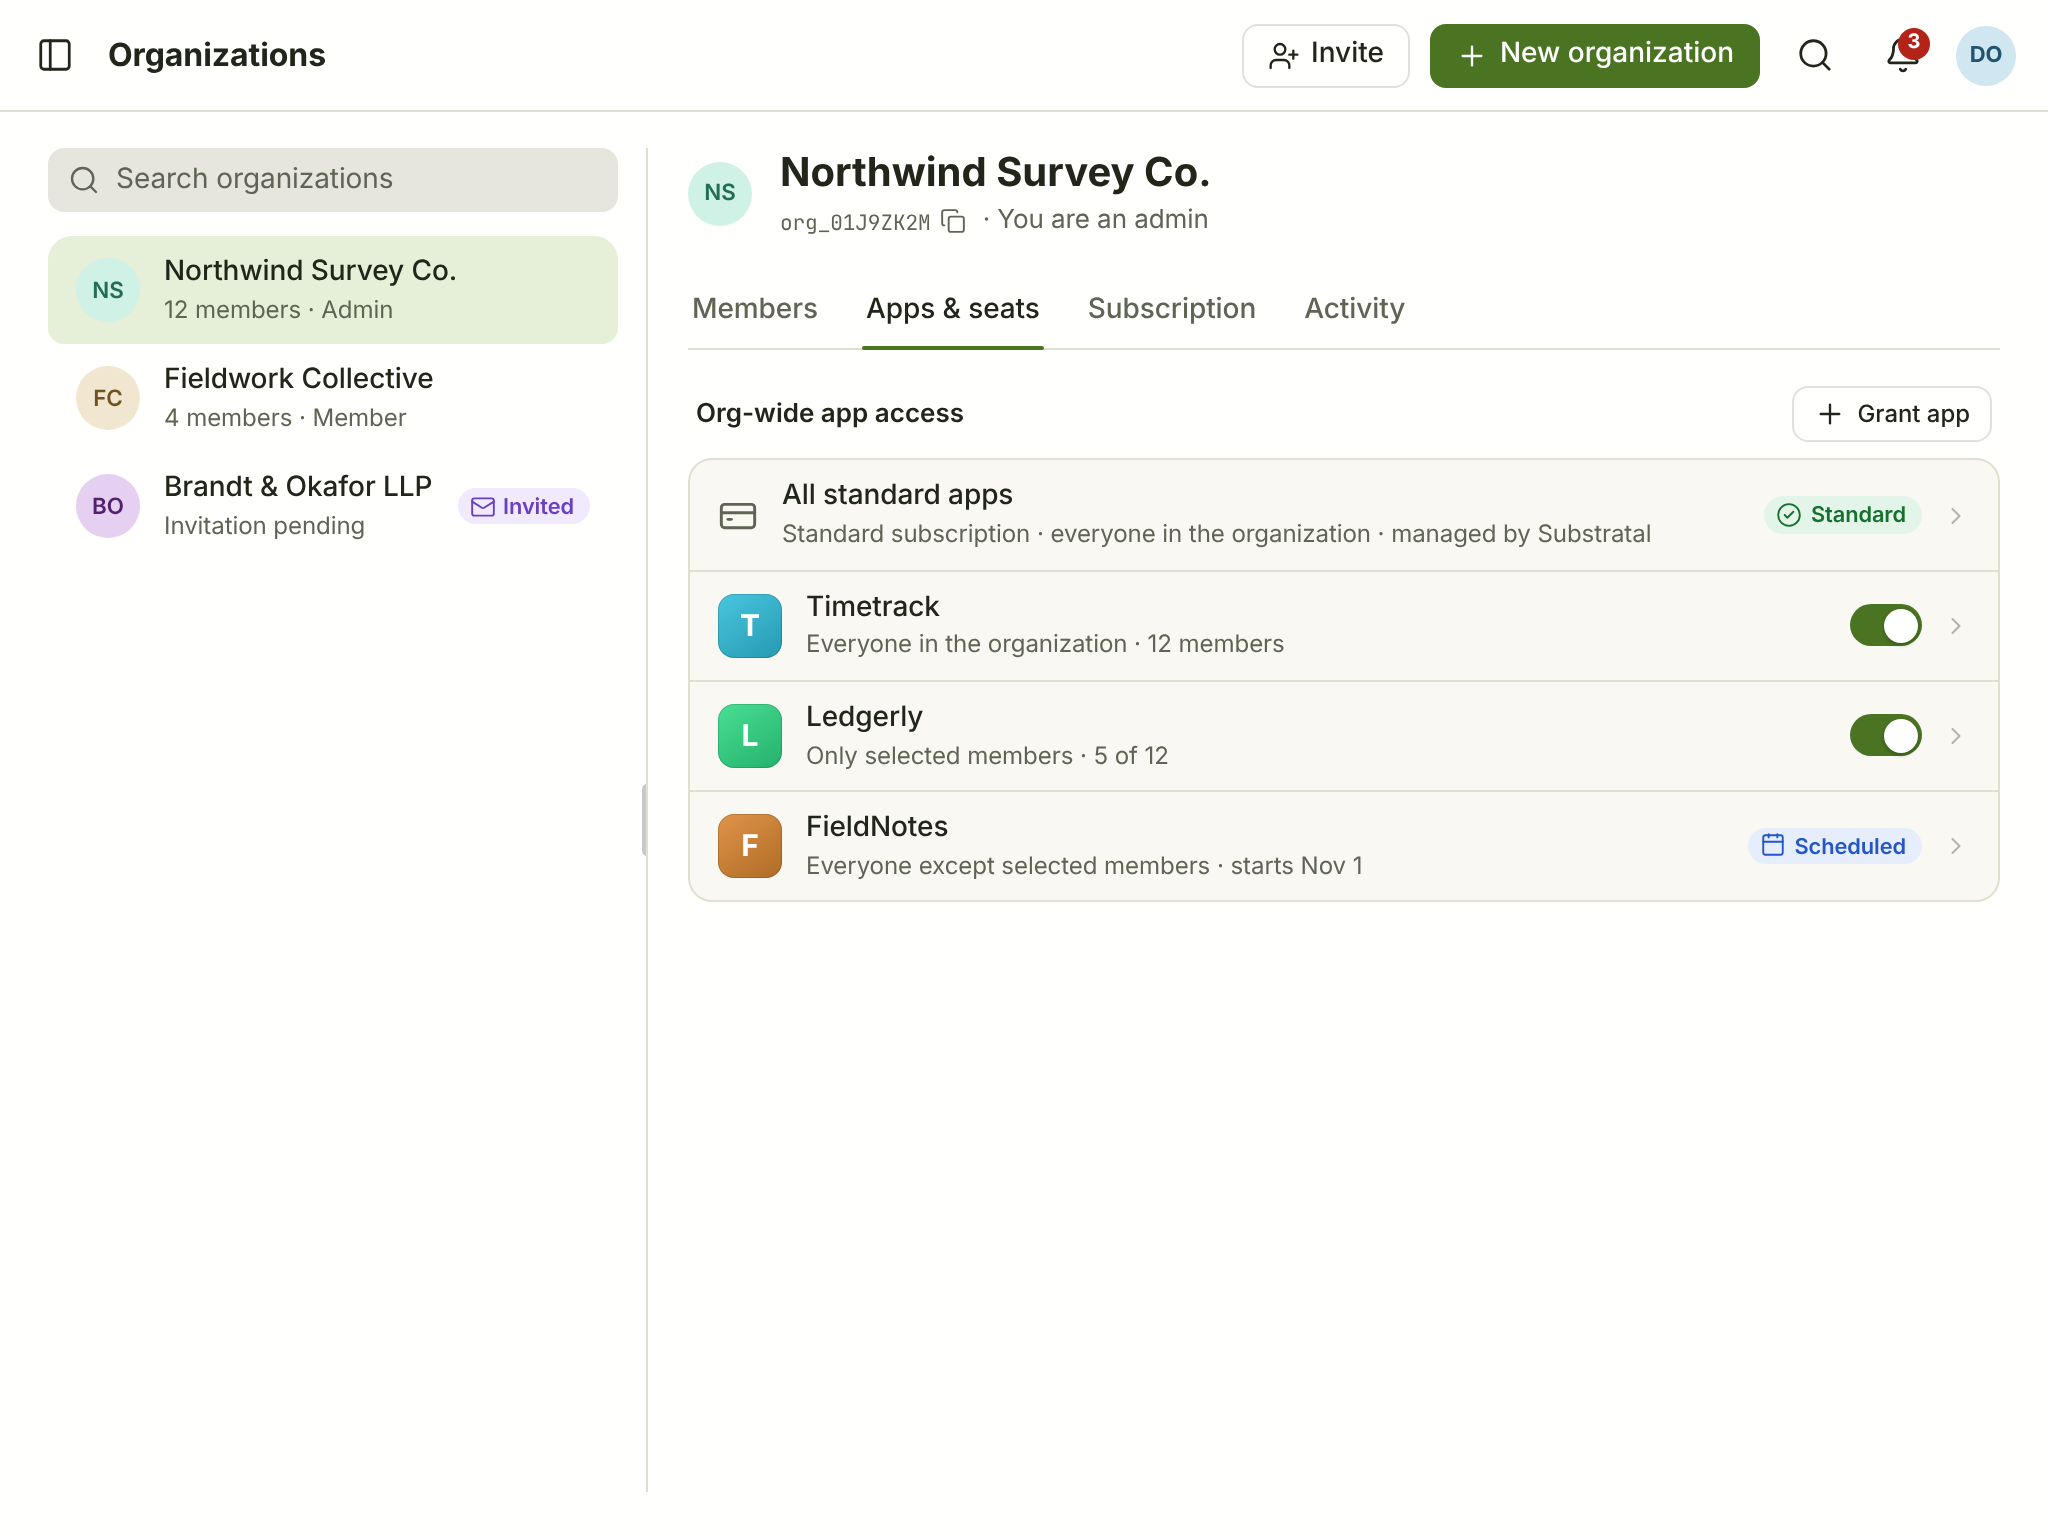This screenshot has height=1536, width=2048.
Task: Go to the Activity tab
Action: pyautogui.click(x=1355, y=309)
